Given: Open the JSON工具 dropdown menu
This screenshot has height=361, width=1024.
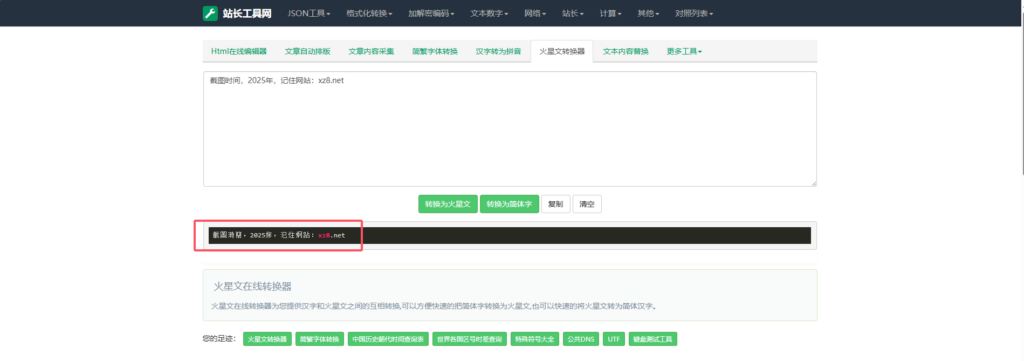Looking at the screenshot, I should (309, 13).
